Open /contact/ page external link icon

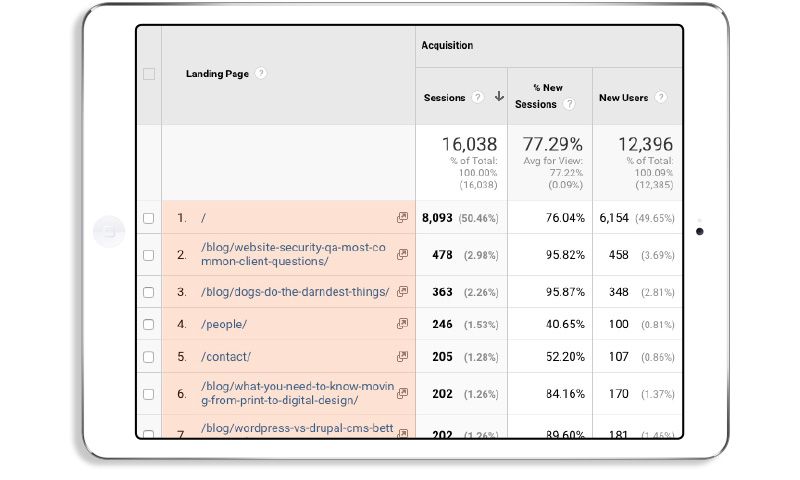403,356
